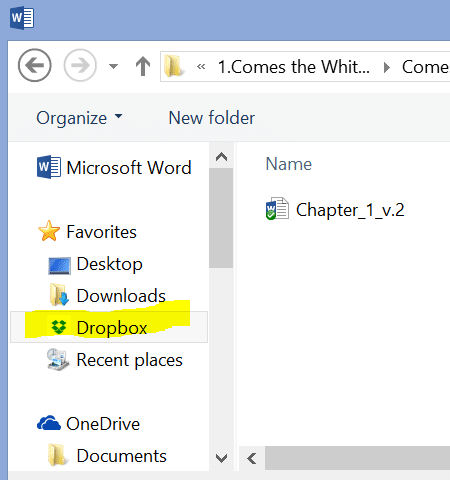
Task: Open the recent locations dropdown arrow
Action: 114,66
